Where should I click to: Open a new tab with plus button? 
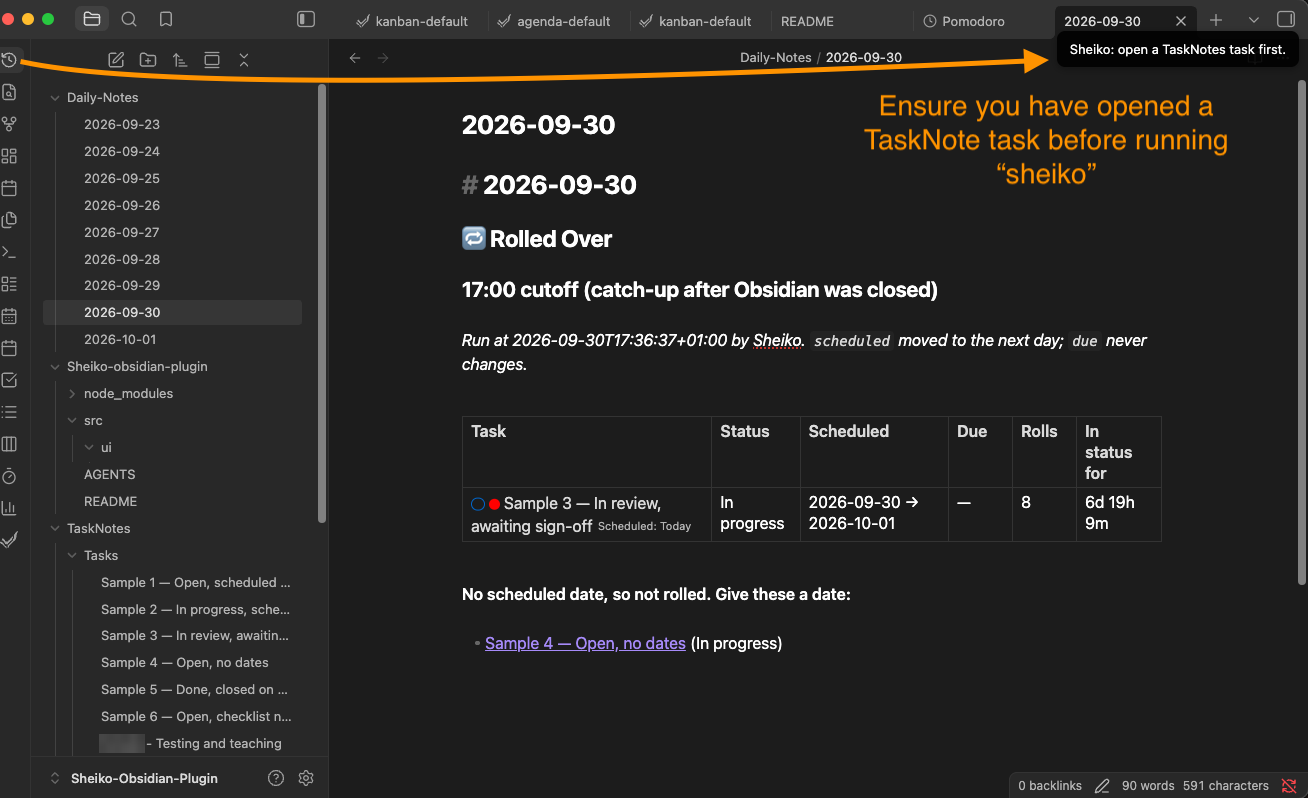[x=1216, y=20]
